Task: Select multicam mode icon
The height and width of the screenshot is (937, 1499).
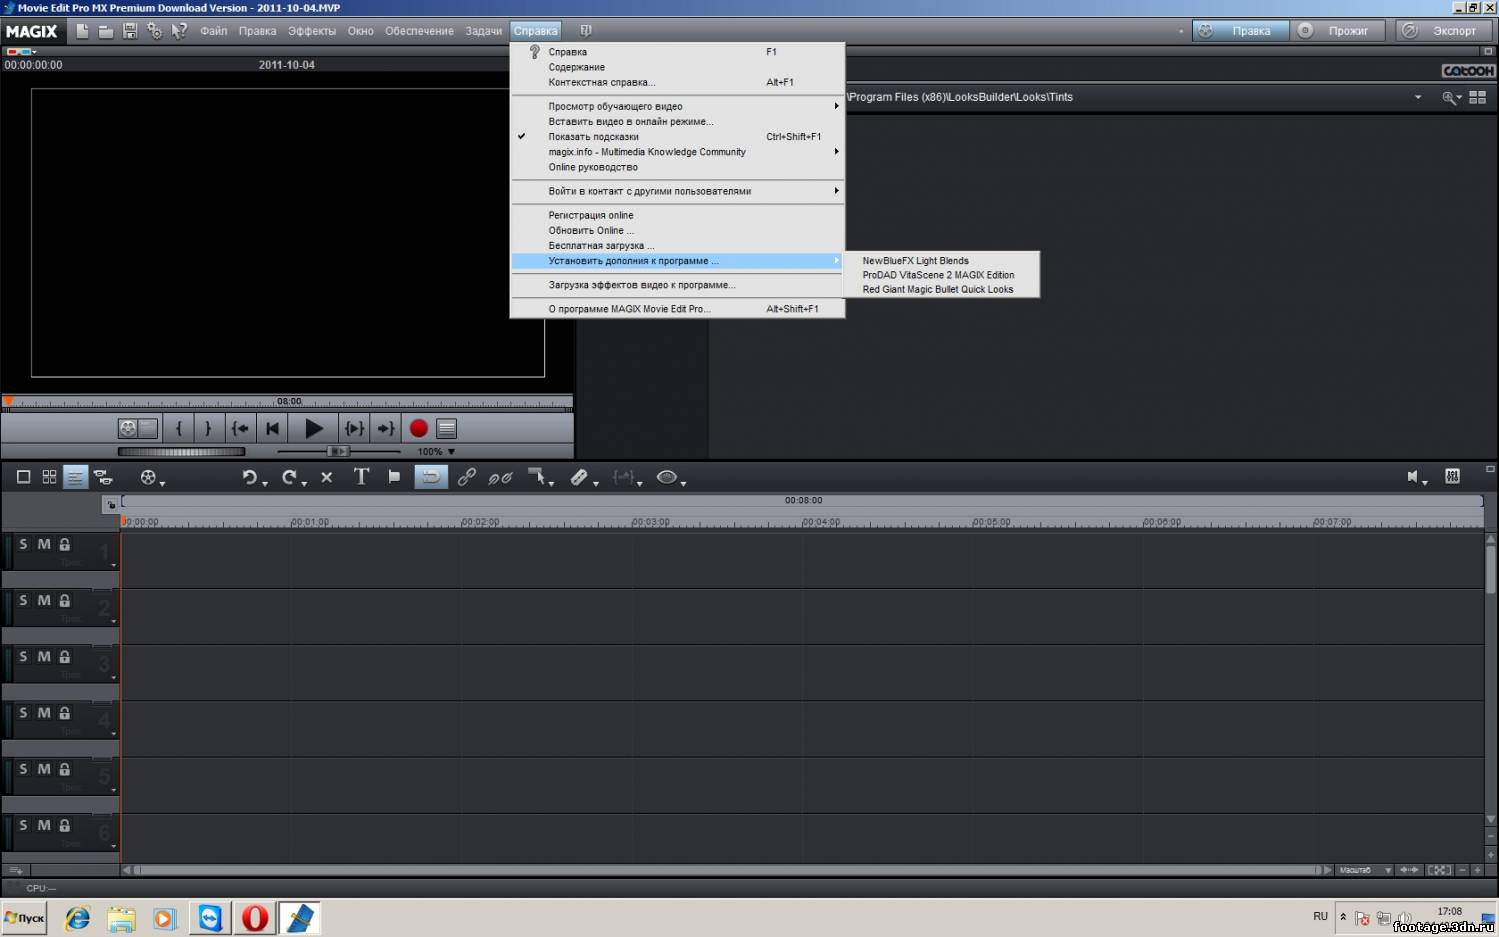Action: click(103, 477)
